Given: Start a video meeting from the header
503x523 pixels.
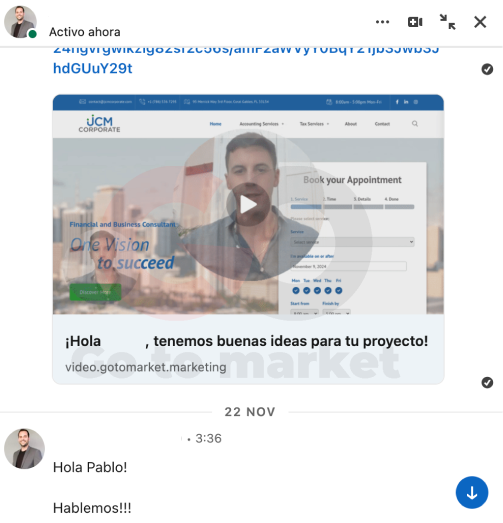Looking at the screenshot, I should 415,22.
